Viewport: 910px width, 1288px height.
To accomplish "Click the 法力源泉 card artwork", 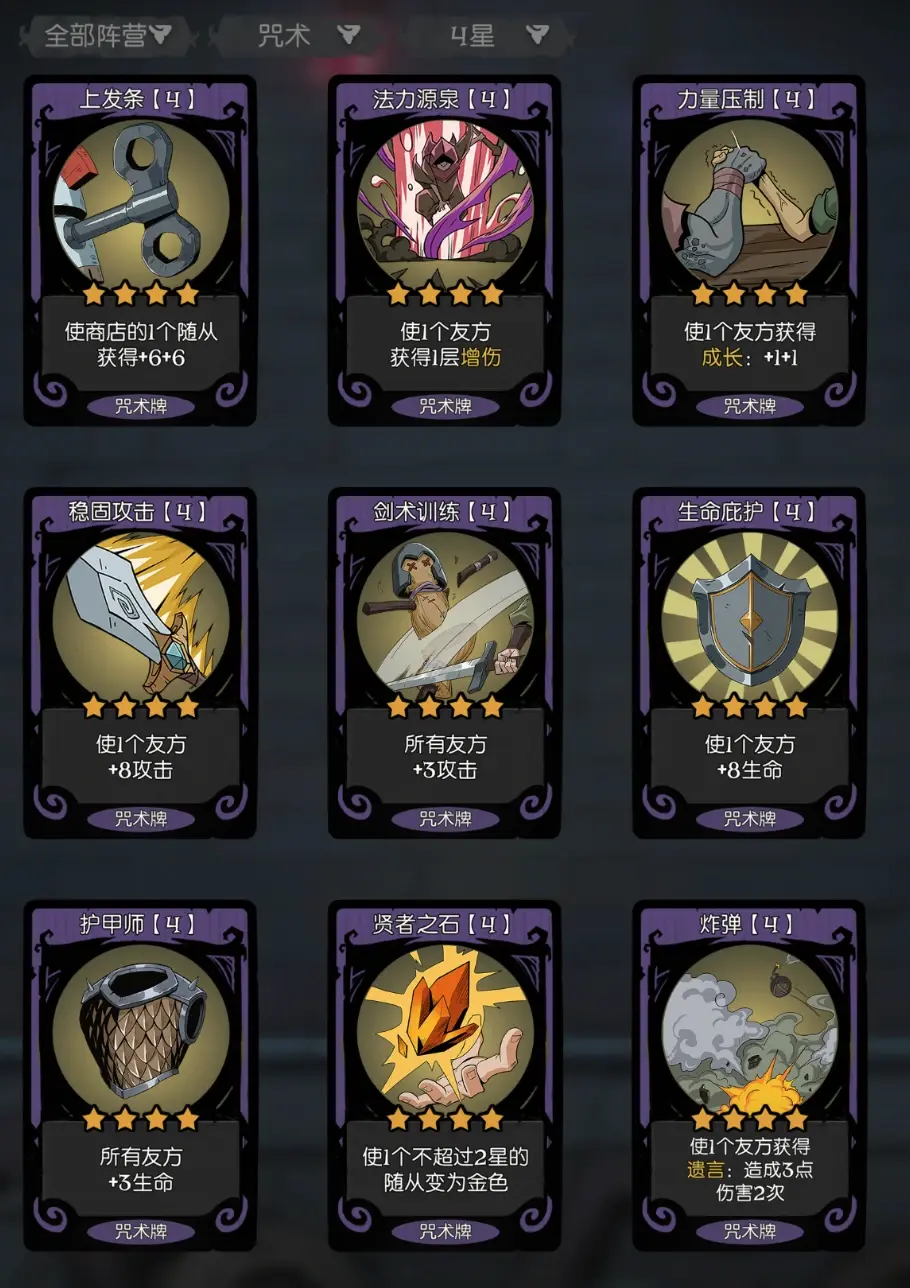I will (x=444, y=205).
